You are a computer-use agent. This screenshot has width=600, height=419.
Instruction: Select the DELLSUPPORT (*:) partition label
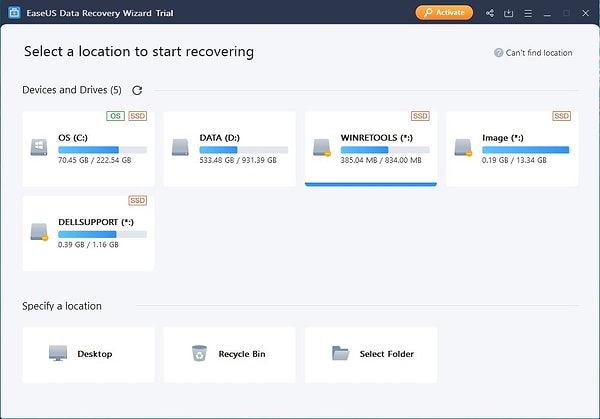click(96, 222)
